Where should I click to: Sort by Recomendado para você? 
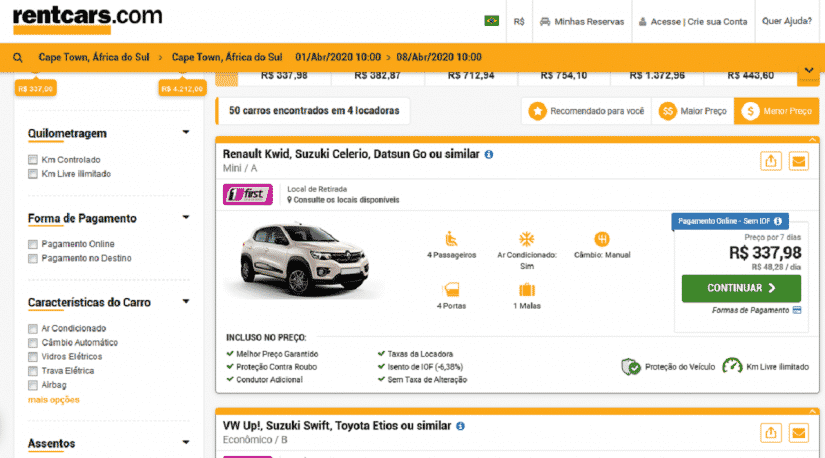(587, 111)
